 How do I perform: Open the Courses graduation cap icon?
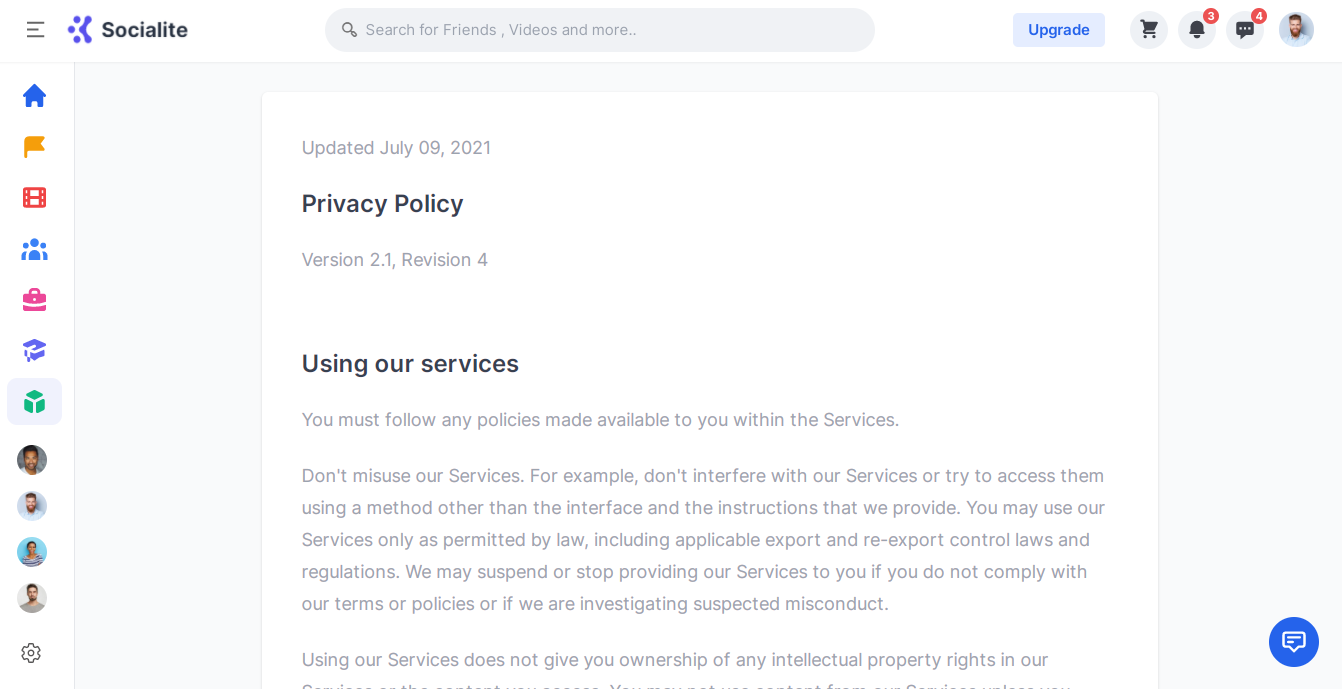35,351
